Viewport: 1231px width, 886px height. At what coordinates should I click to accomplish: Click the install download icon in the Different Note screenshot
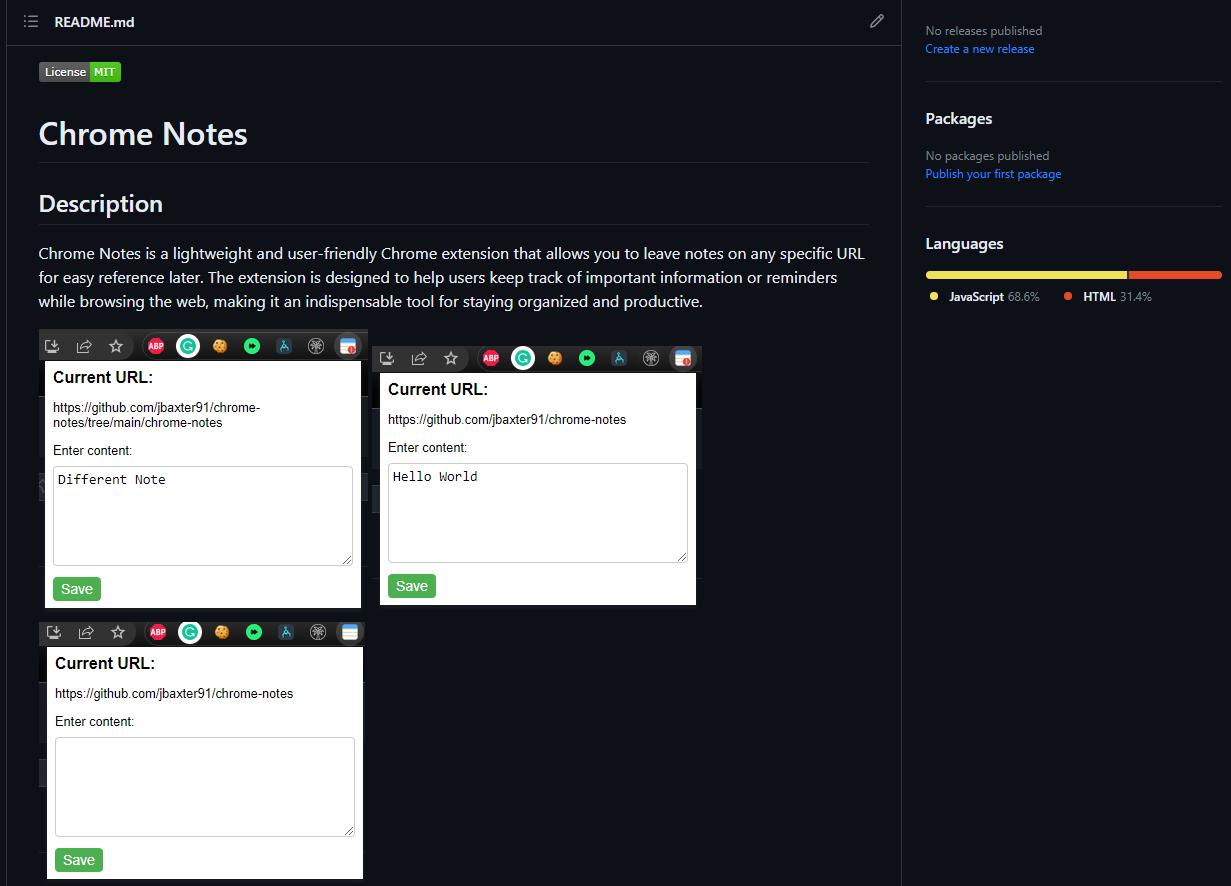[53, 346]
